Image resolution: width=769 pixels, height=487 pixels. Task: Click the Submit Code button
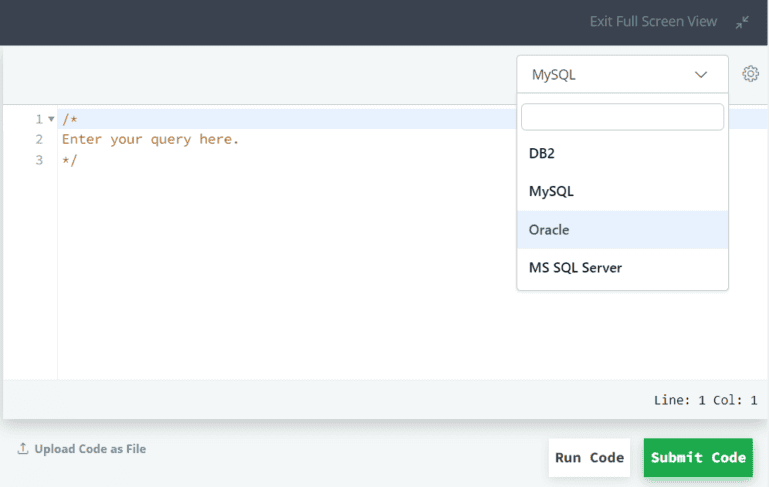698,458
